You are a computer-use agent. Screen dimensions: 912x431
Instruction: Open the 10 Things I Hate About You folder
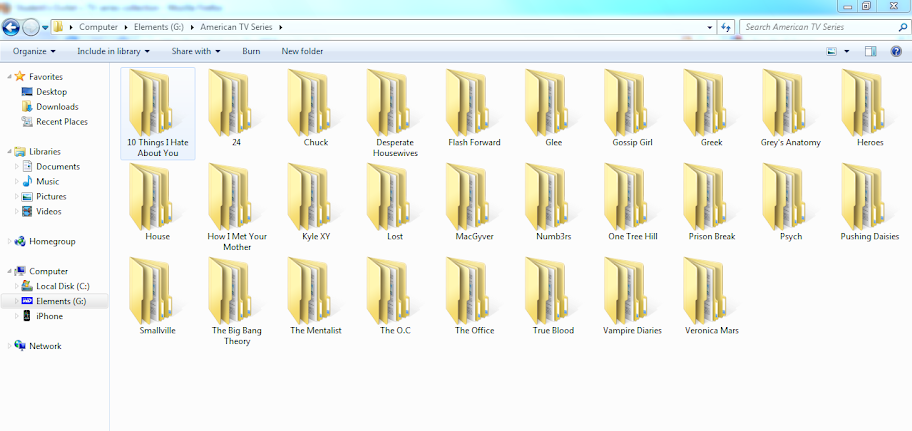click(158, 113)
